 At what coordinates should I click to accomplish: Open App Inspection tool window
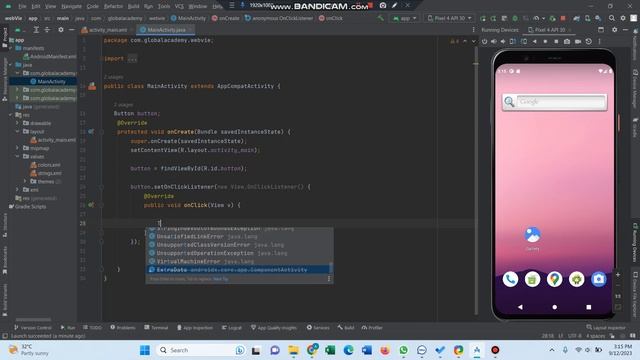coord(195,328)
